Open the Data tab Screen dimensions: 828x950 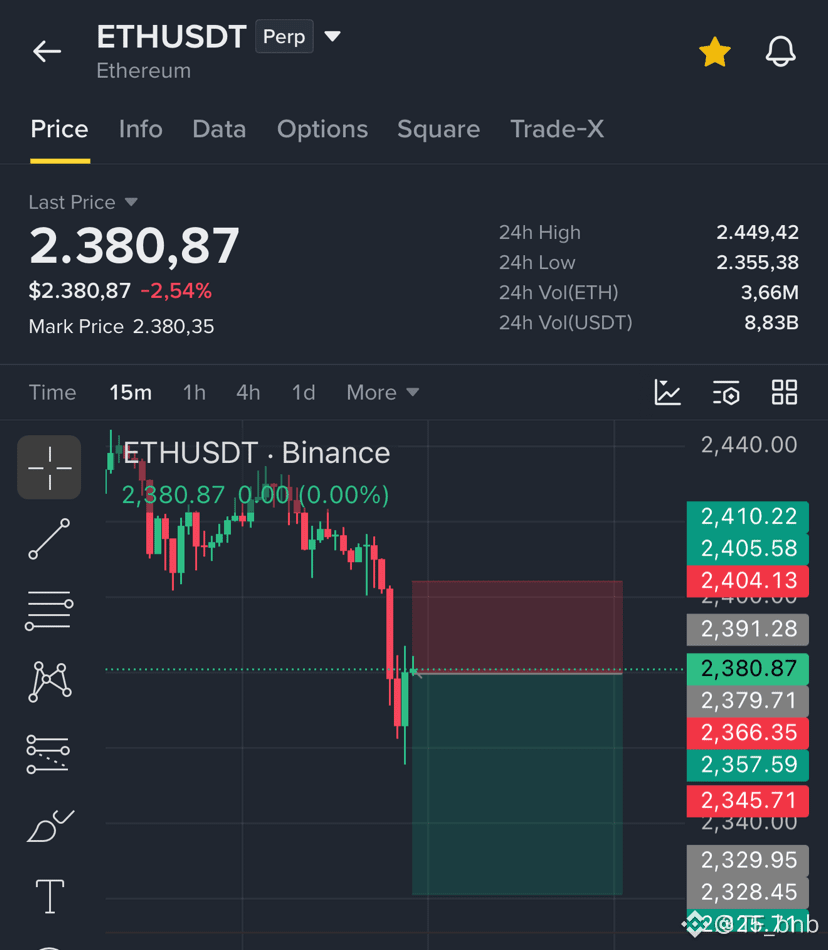click(219, 129)
